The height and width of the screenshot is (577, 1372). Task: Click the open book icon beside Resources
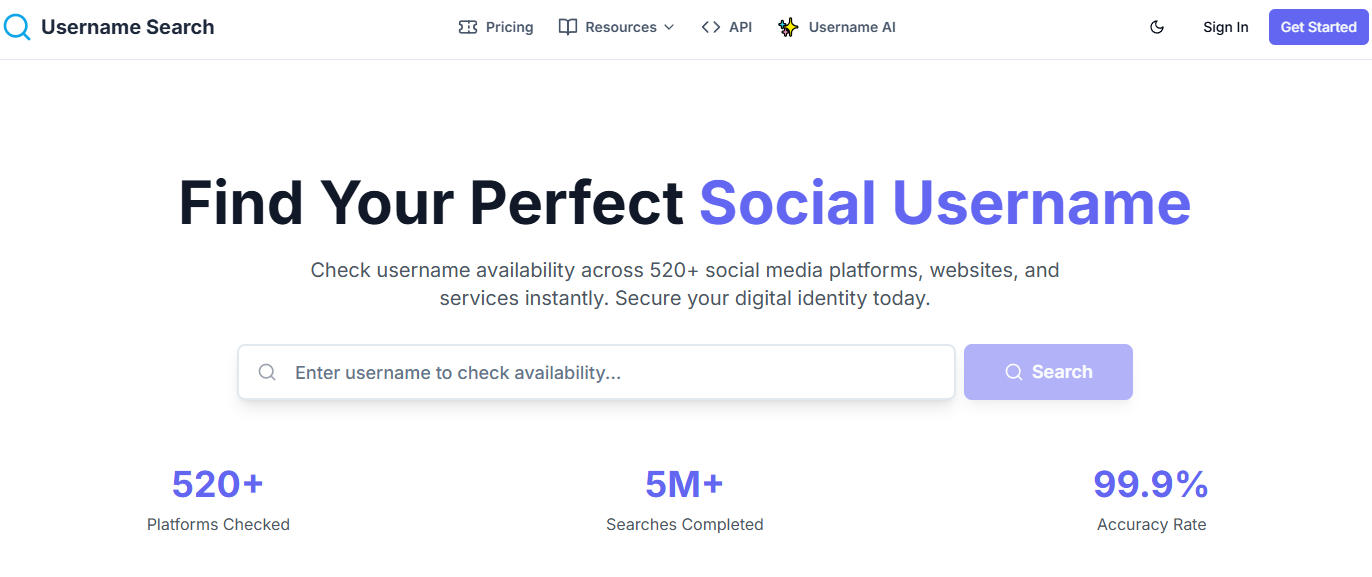click(567, 27)
